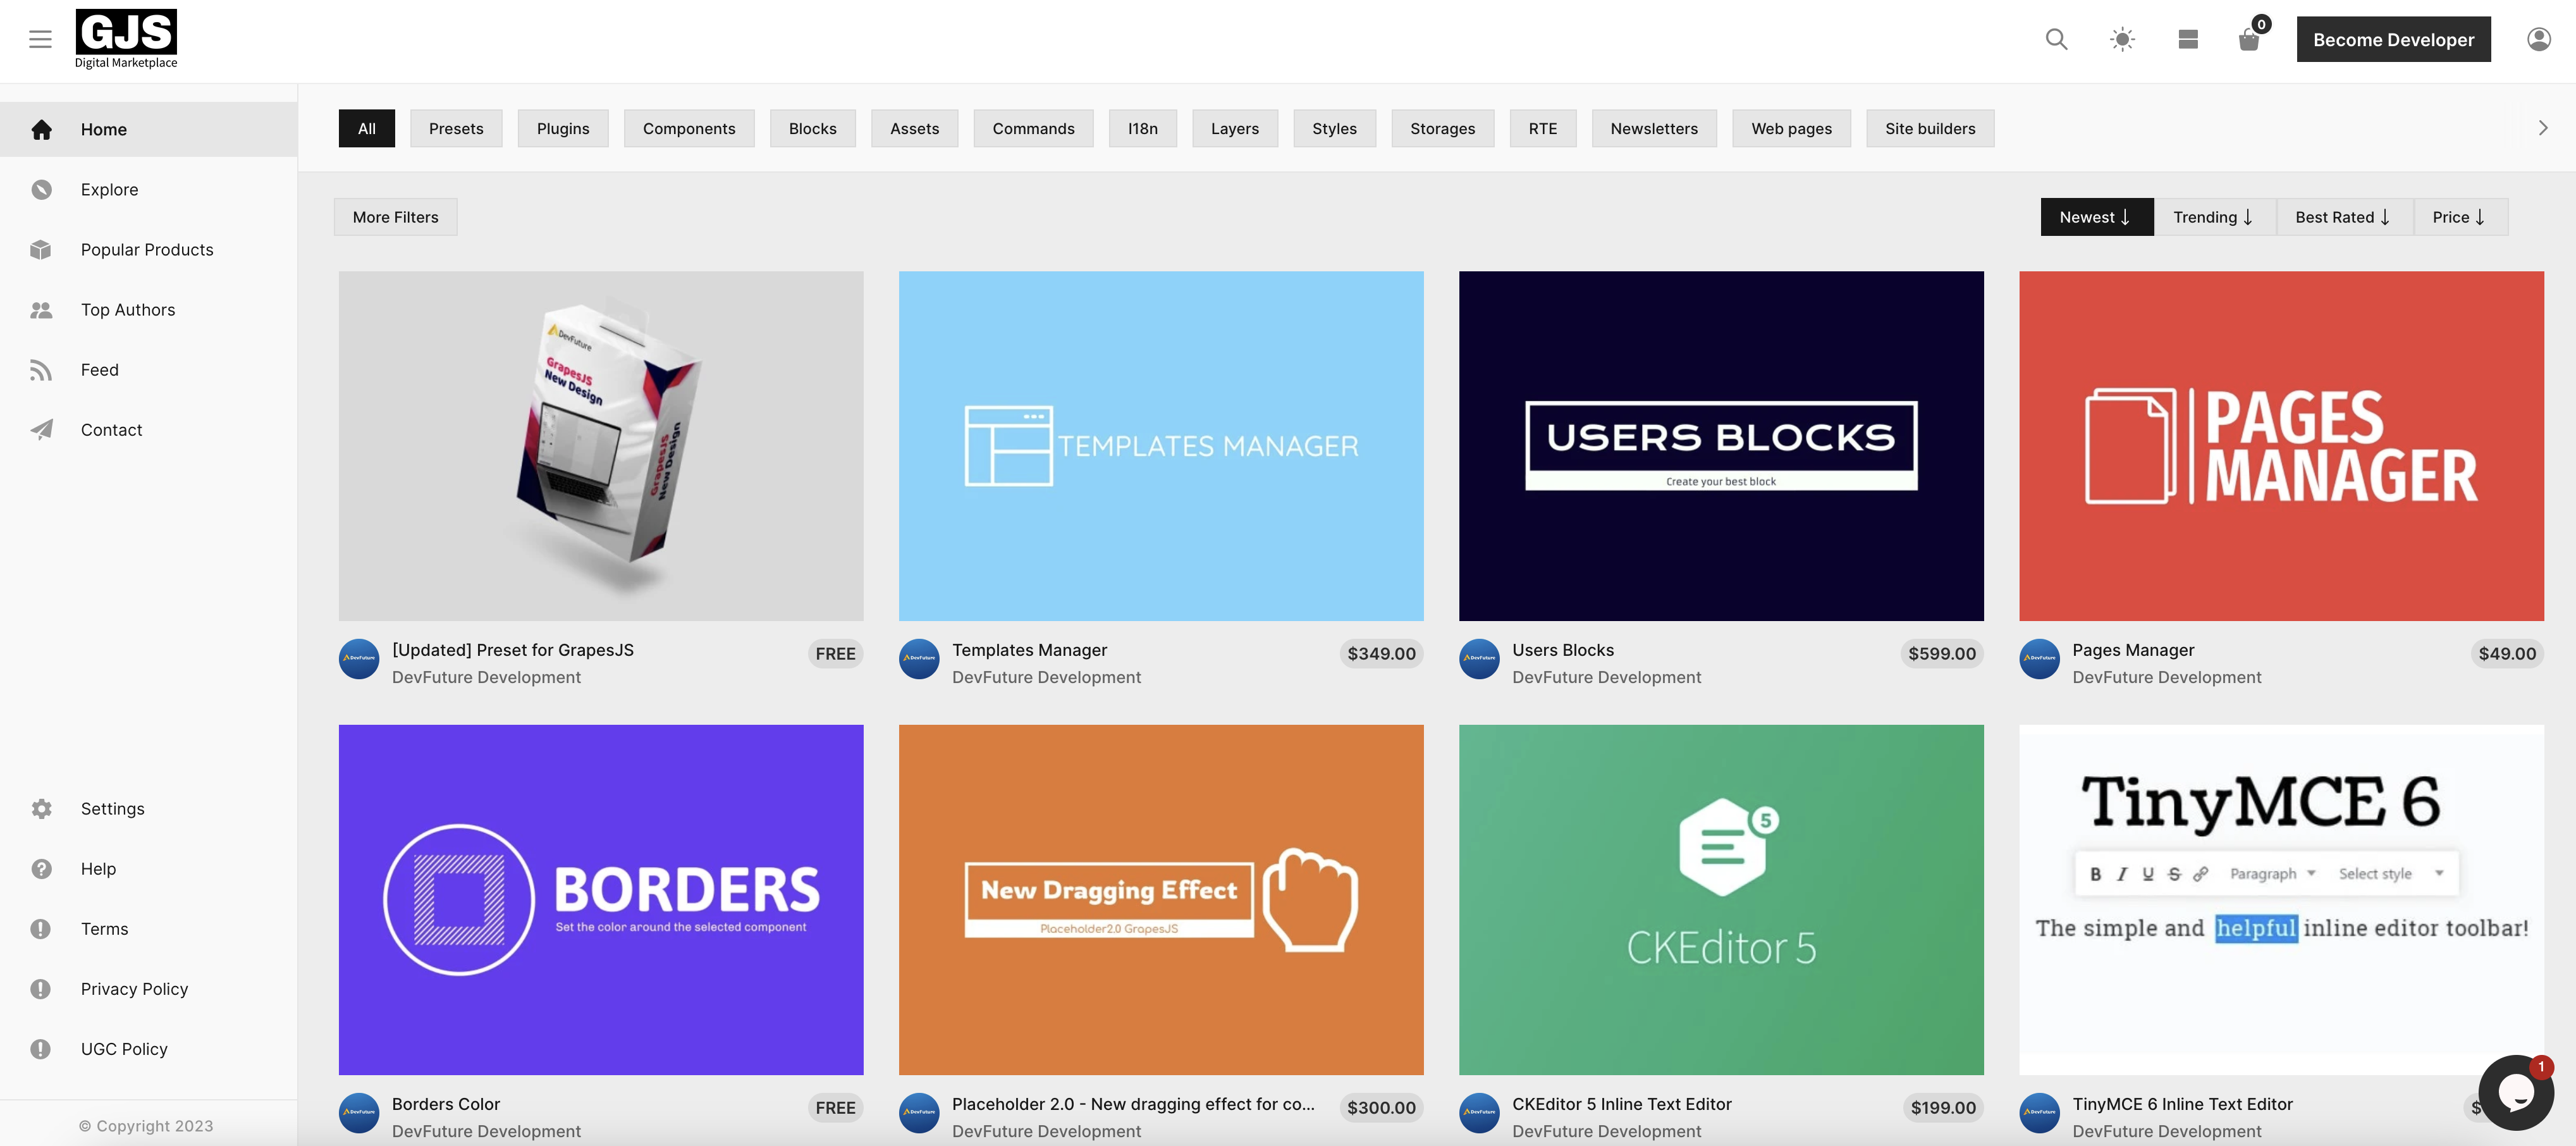
Task: Click the Popular Products box icon
Action: (41, 249)
